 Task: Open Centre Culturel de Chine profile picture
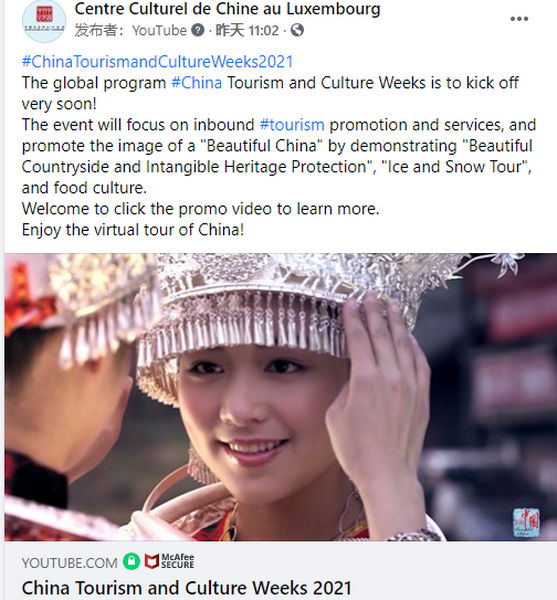tap(44, 20)
